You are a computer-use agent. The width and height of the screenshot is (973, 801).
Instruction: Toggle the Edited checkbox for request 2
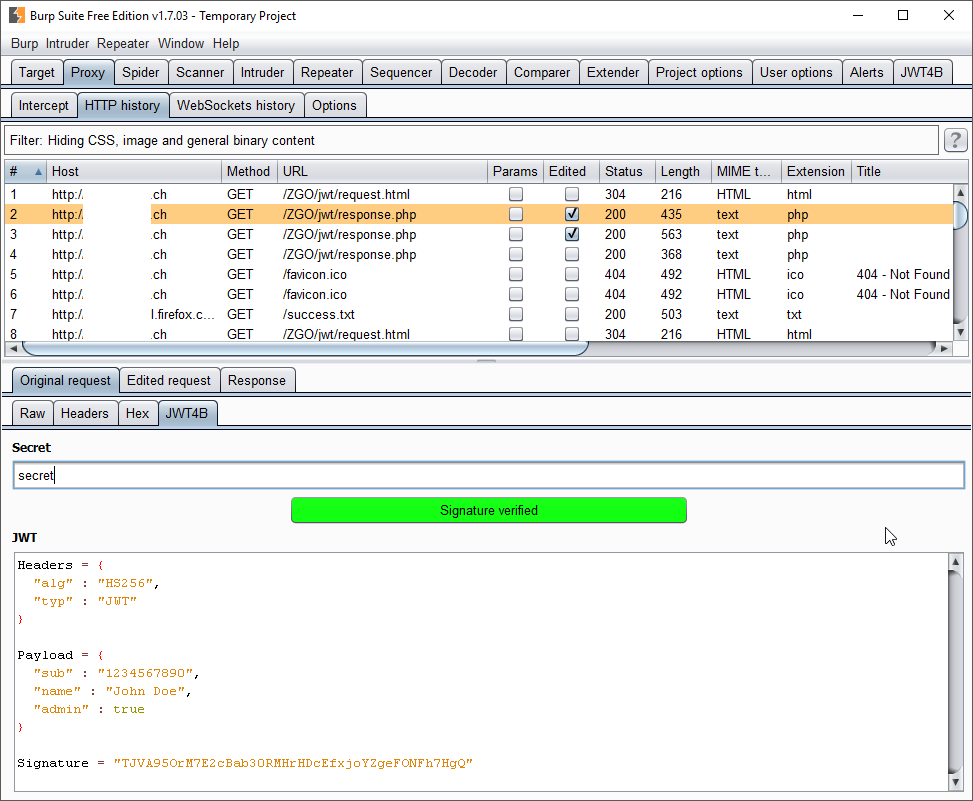click(572, 214)
